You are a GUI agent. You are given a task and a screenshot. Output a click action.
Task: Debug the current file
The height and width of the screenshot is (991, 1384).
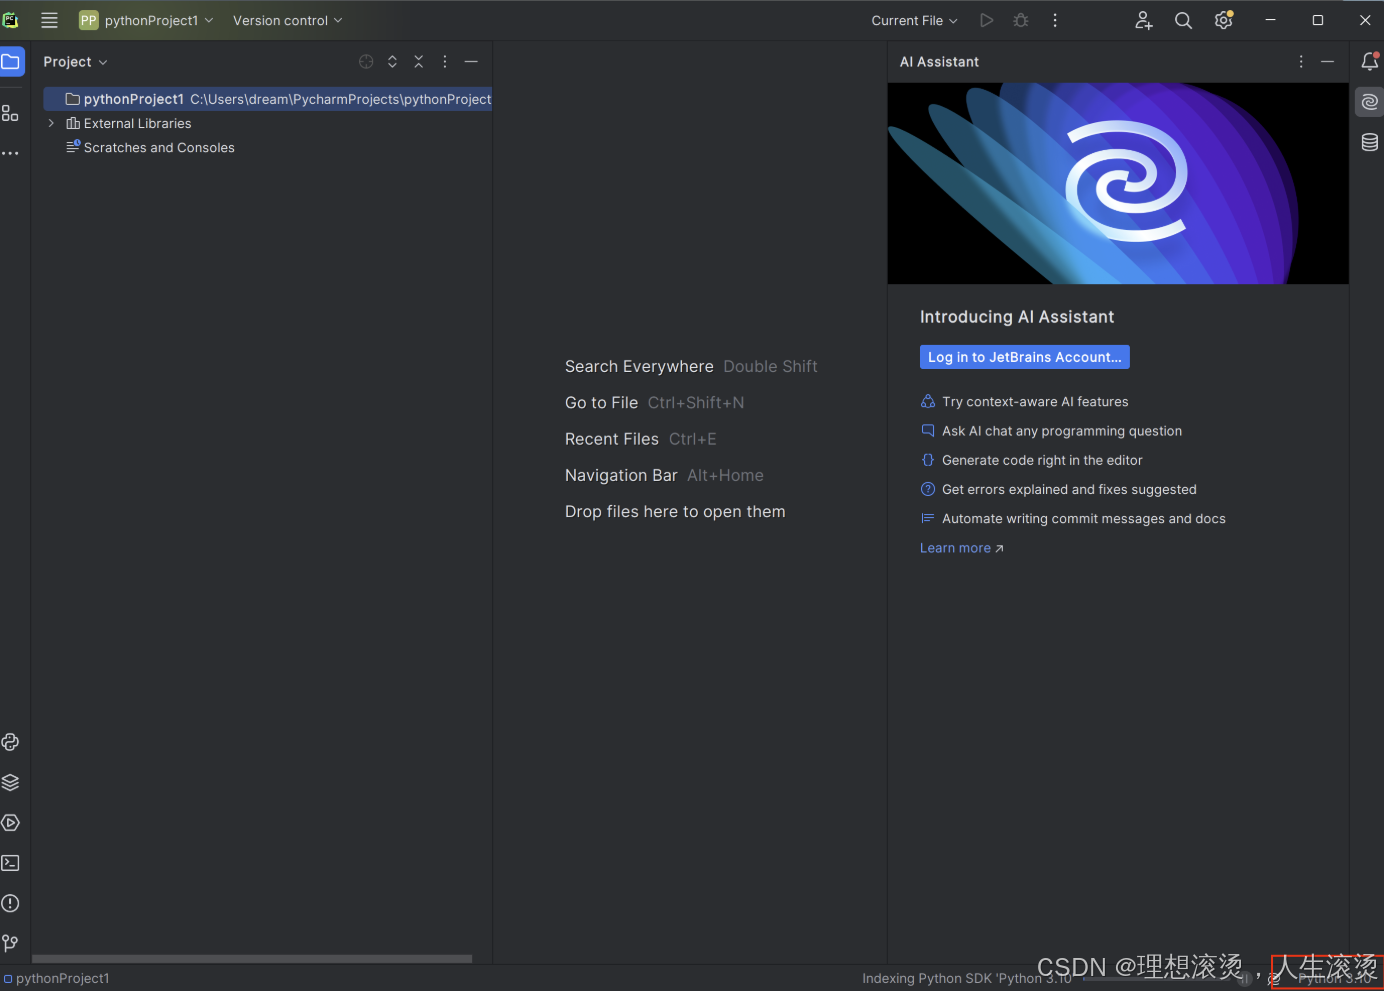pos(1021,20)
